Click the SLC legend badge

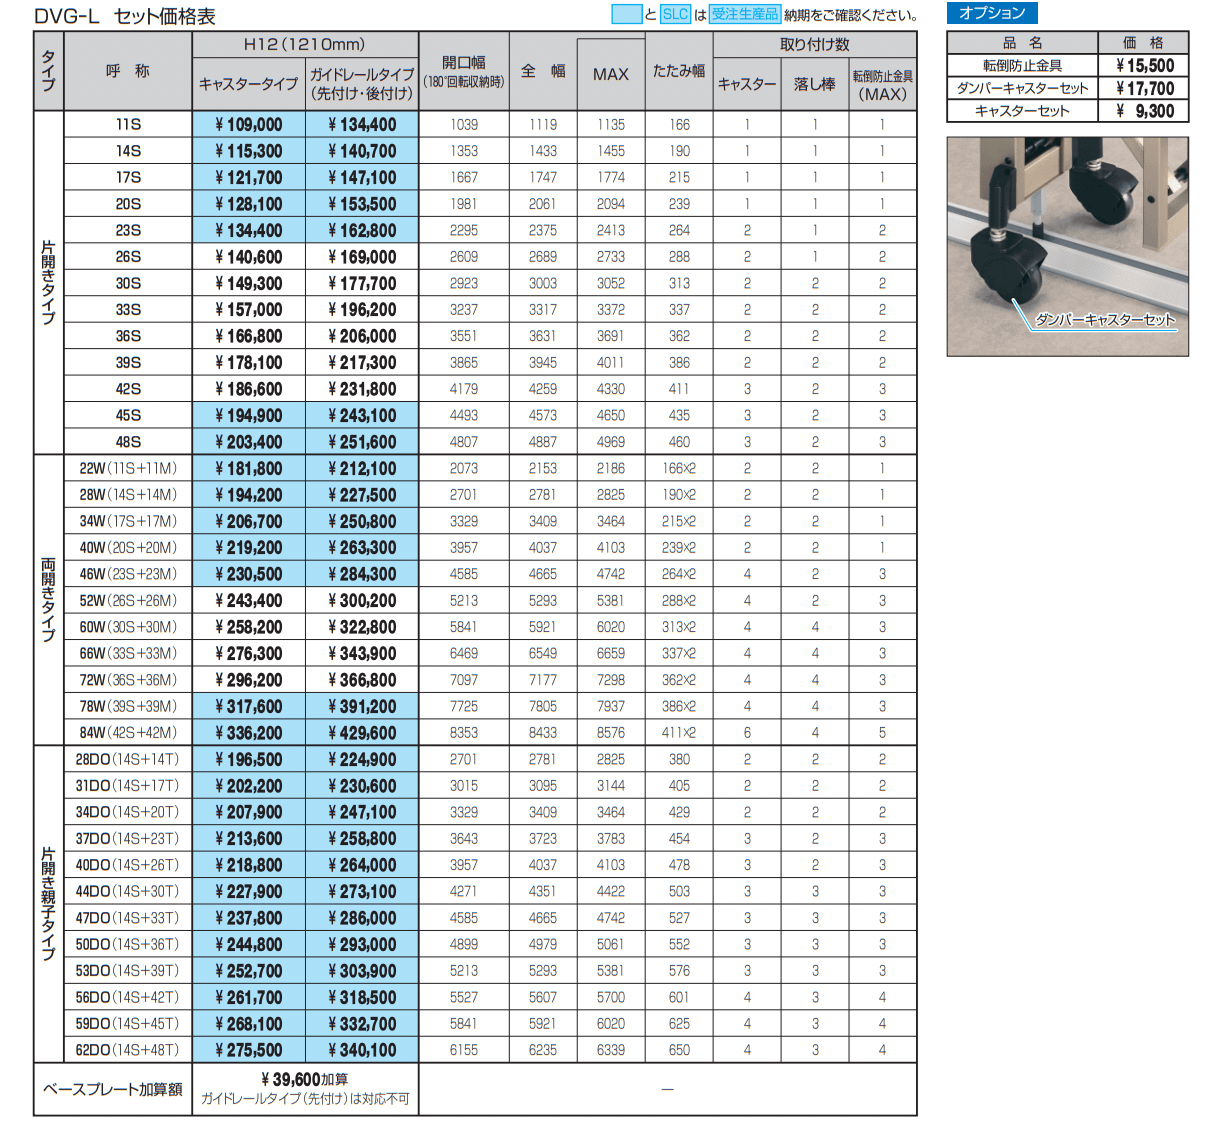click(676, 14)
